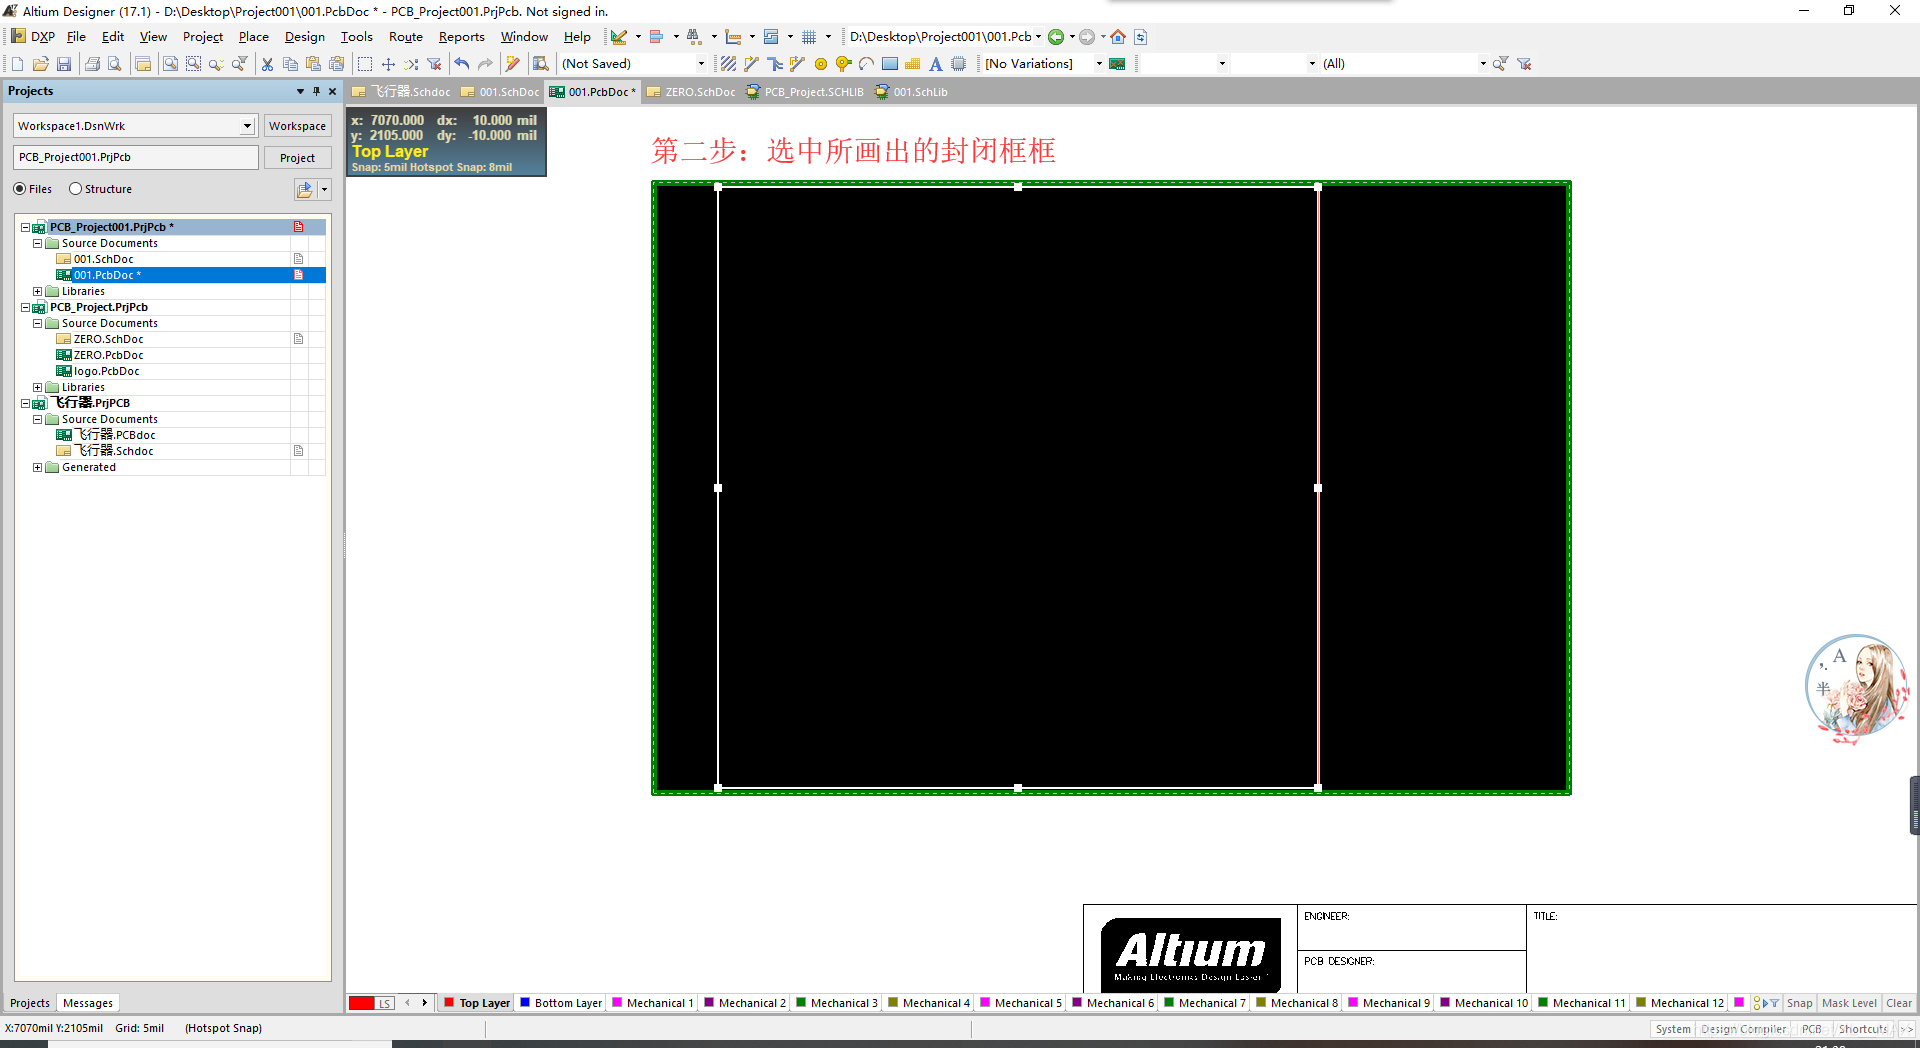Select the Place String text tool
This screenshot has width=1920, height=1048.
[936, 64]
